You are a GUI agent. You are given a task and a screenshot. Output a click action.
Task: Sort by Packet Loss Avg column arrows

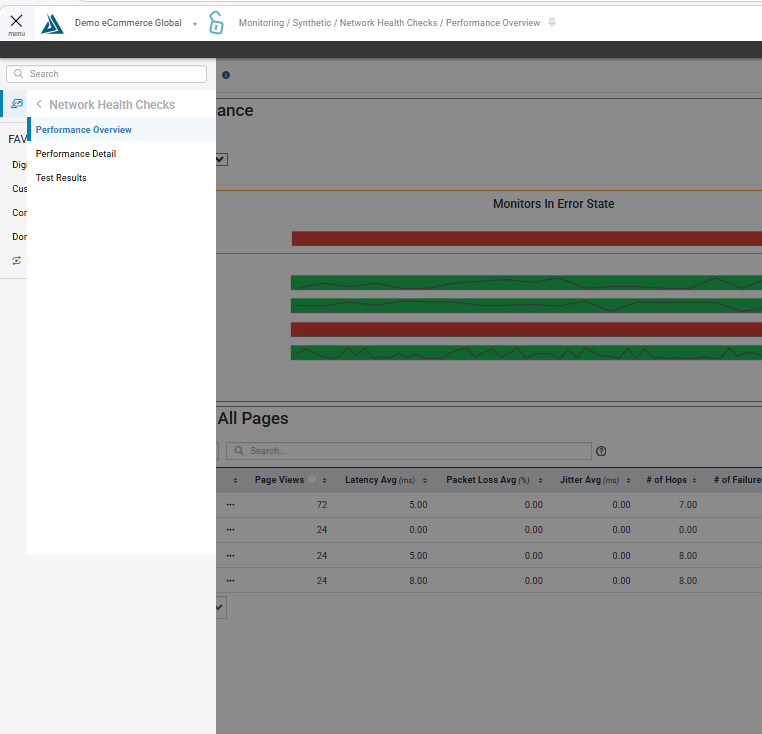click(540, 480)
